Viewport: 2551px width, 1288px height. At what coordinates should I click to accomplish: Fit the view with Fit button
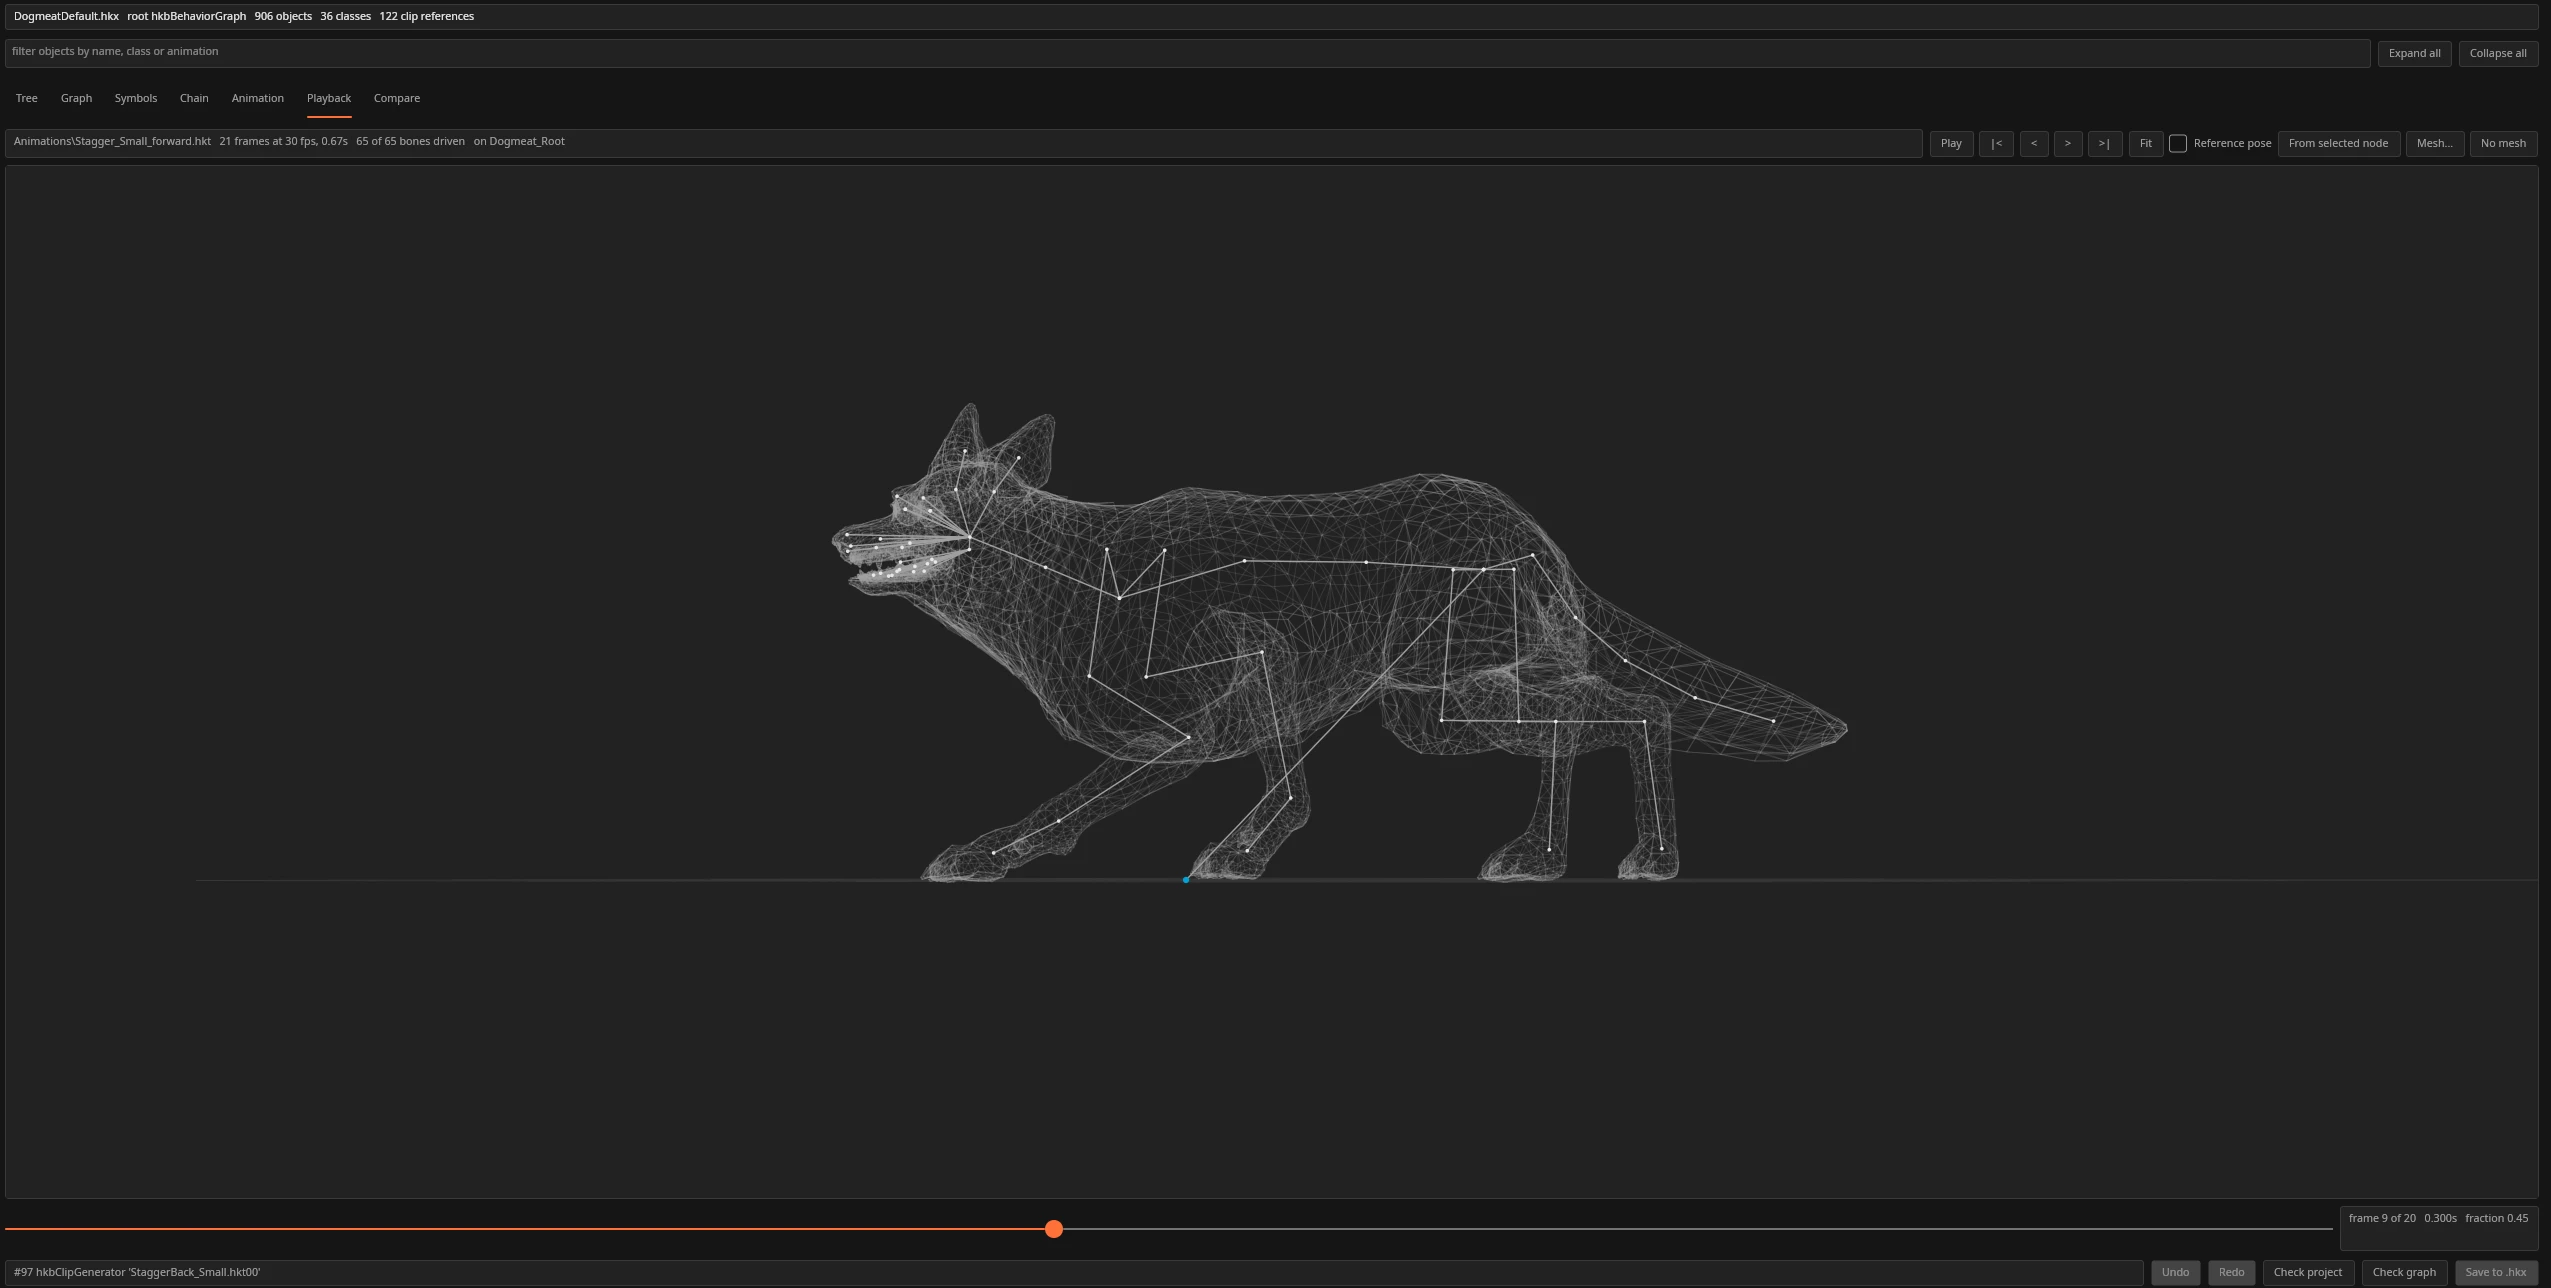2146,143
